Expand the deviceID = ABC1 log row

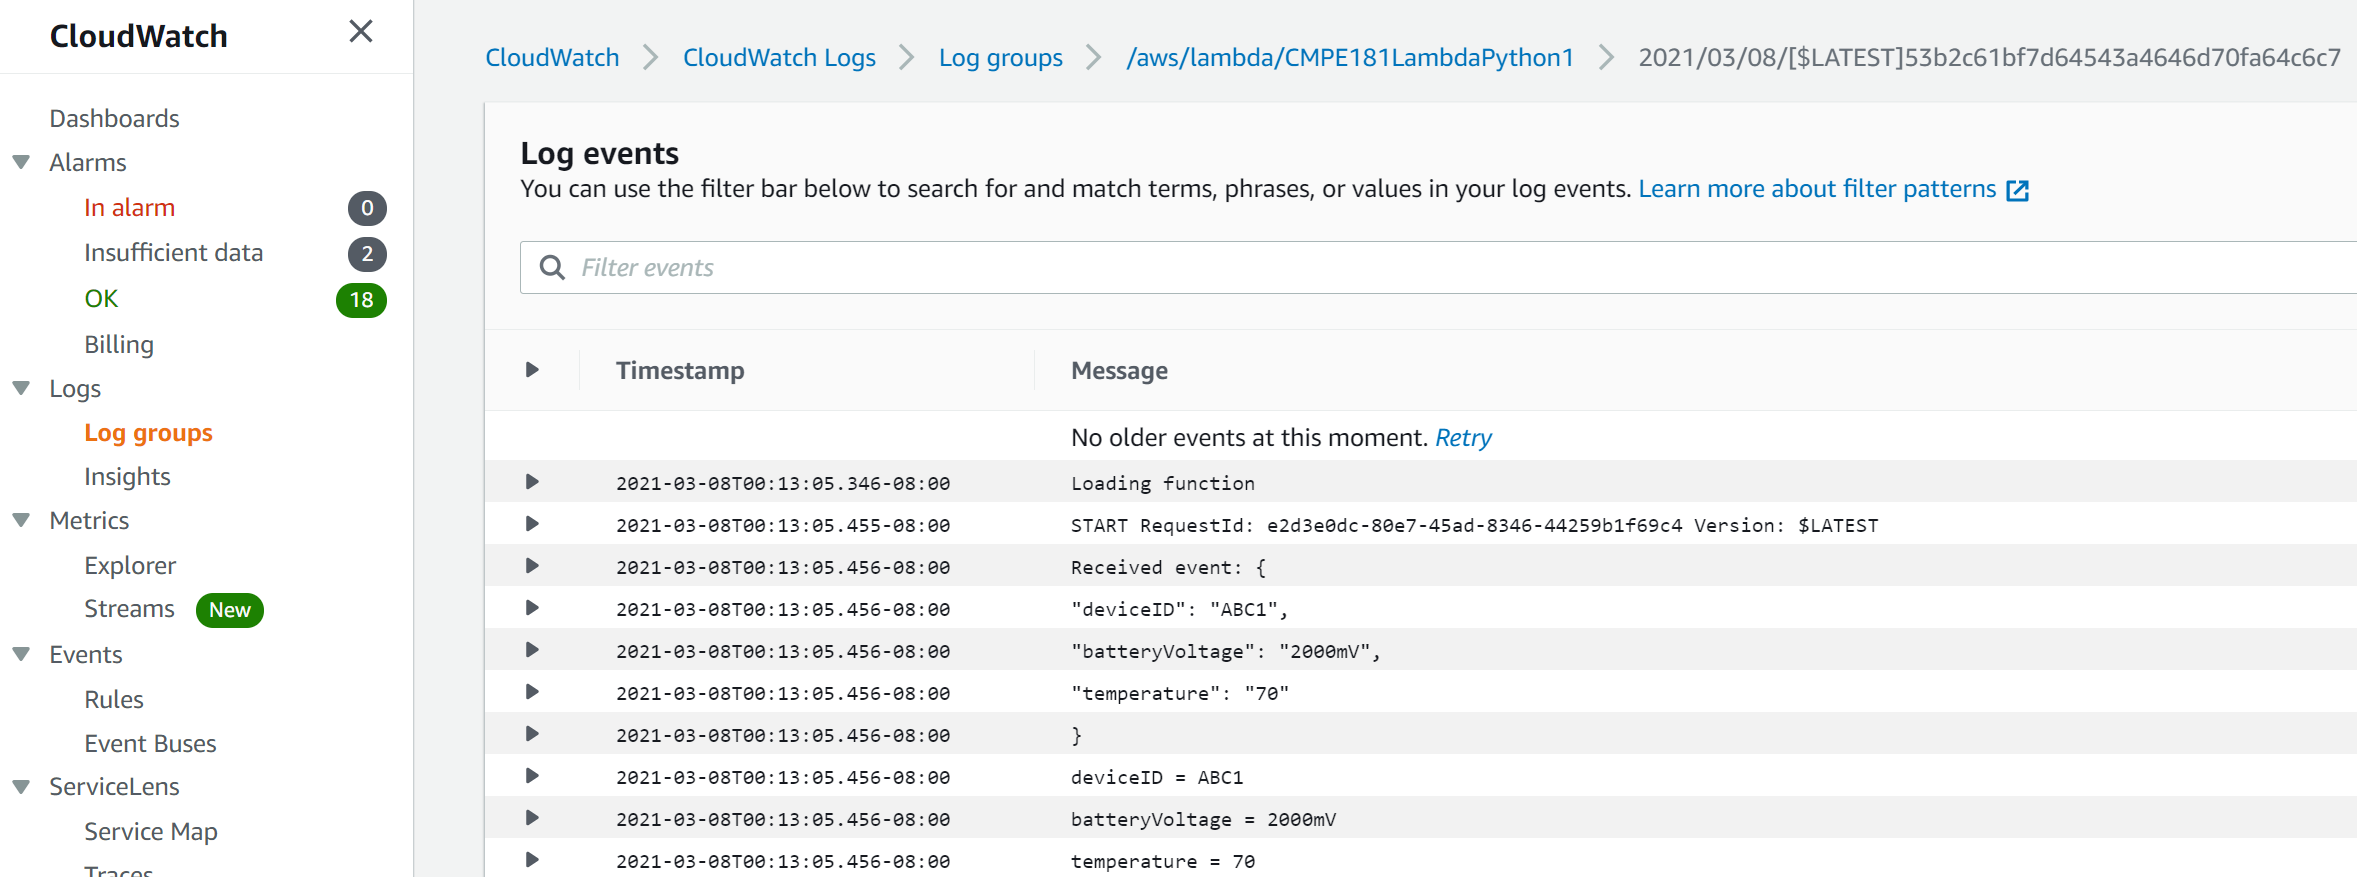pyautogui.click(x=532, y=776)
